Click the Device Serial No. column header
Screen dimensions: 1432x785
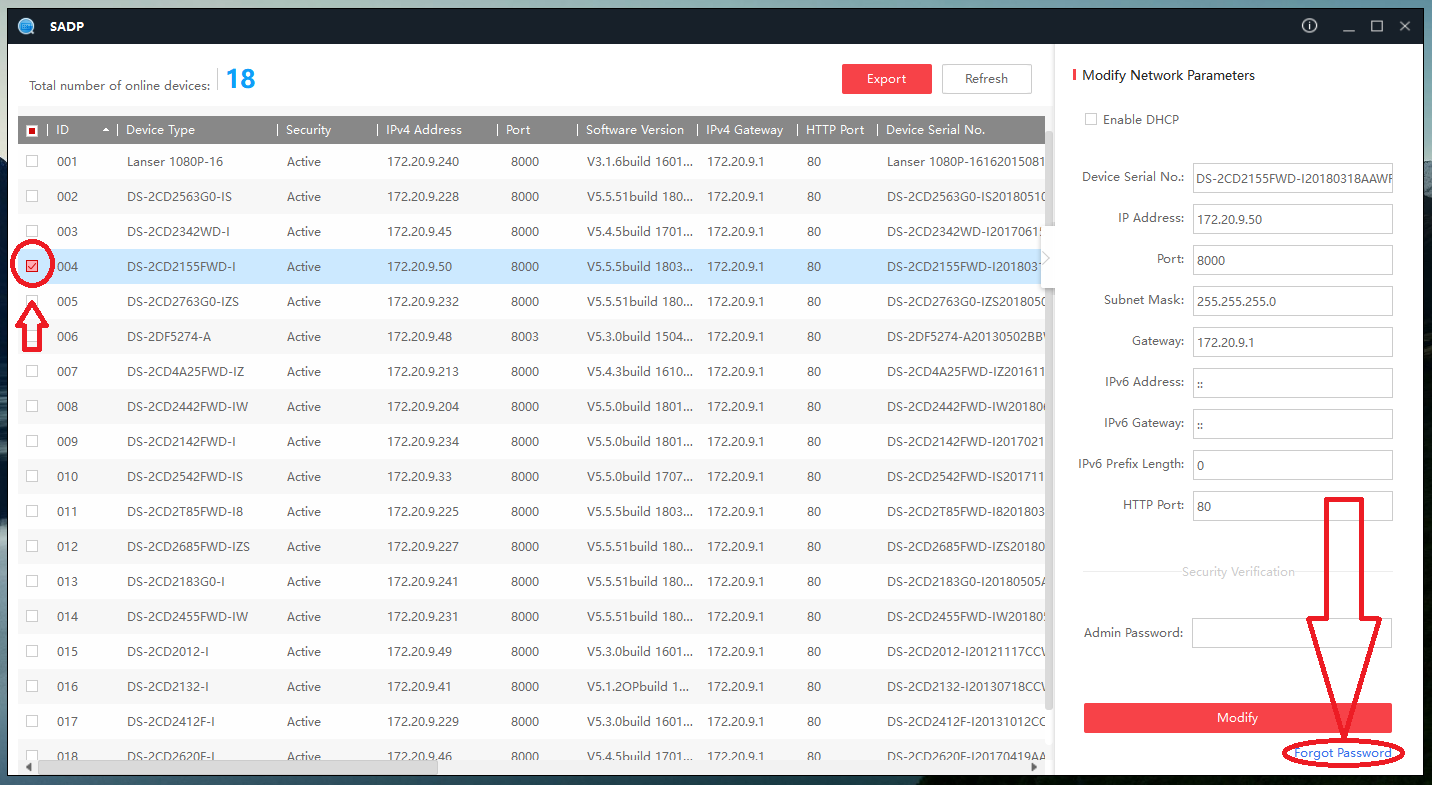click(x=935, y=130)
